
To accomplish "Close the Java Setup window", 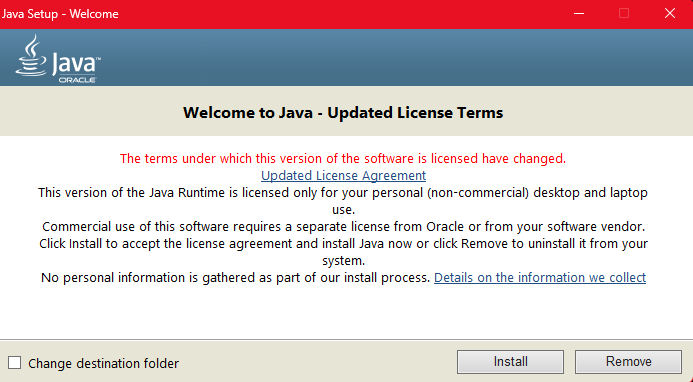I will click(670, 14).
